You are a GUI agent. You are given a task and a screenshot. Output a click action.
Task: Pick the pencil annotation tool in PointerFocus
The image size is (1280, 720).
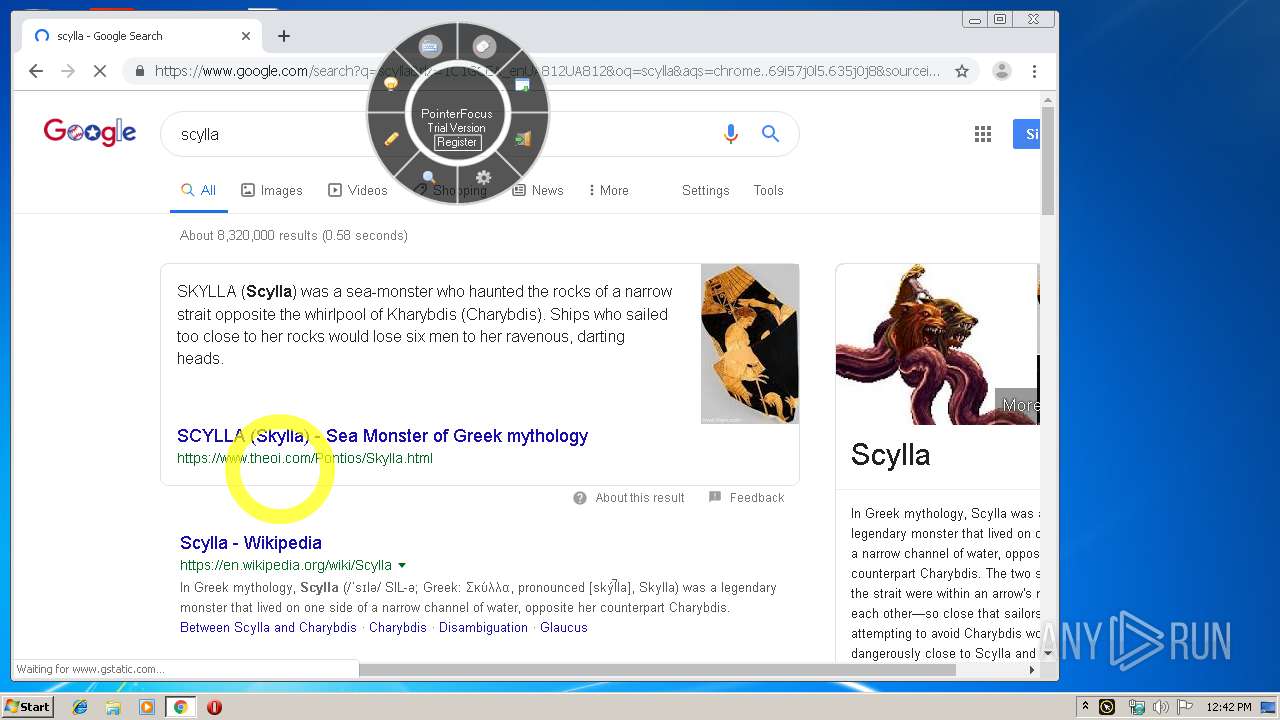tap(391, 139)
